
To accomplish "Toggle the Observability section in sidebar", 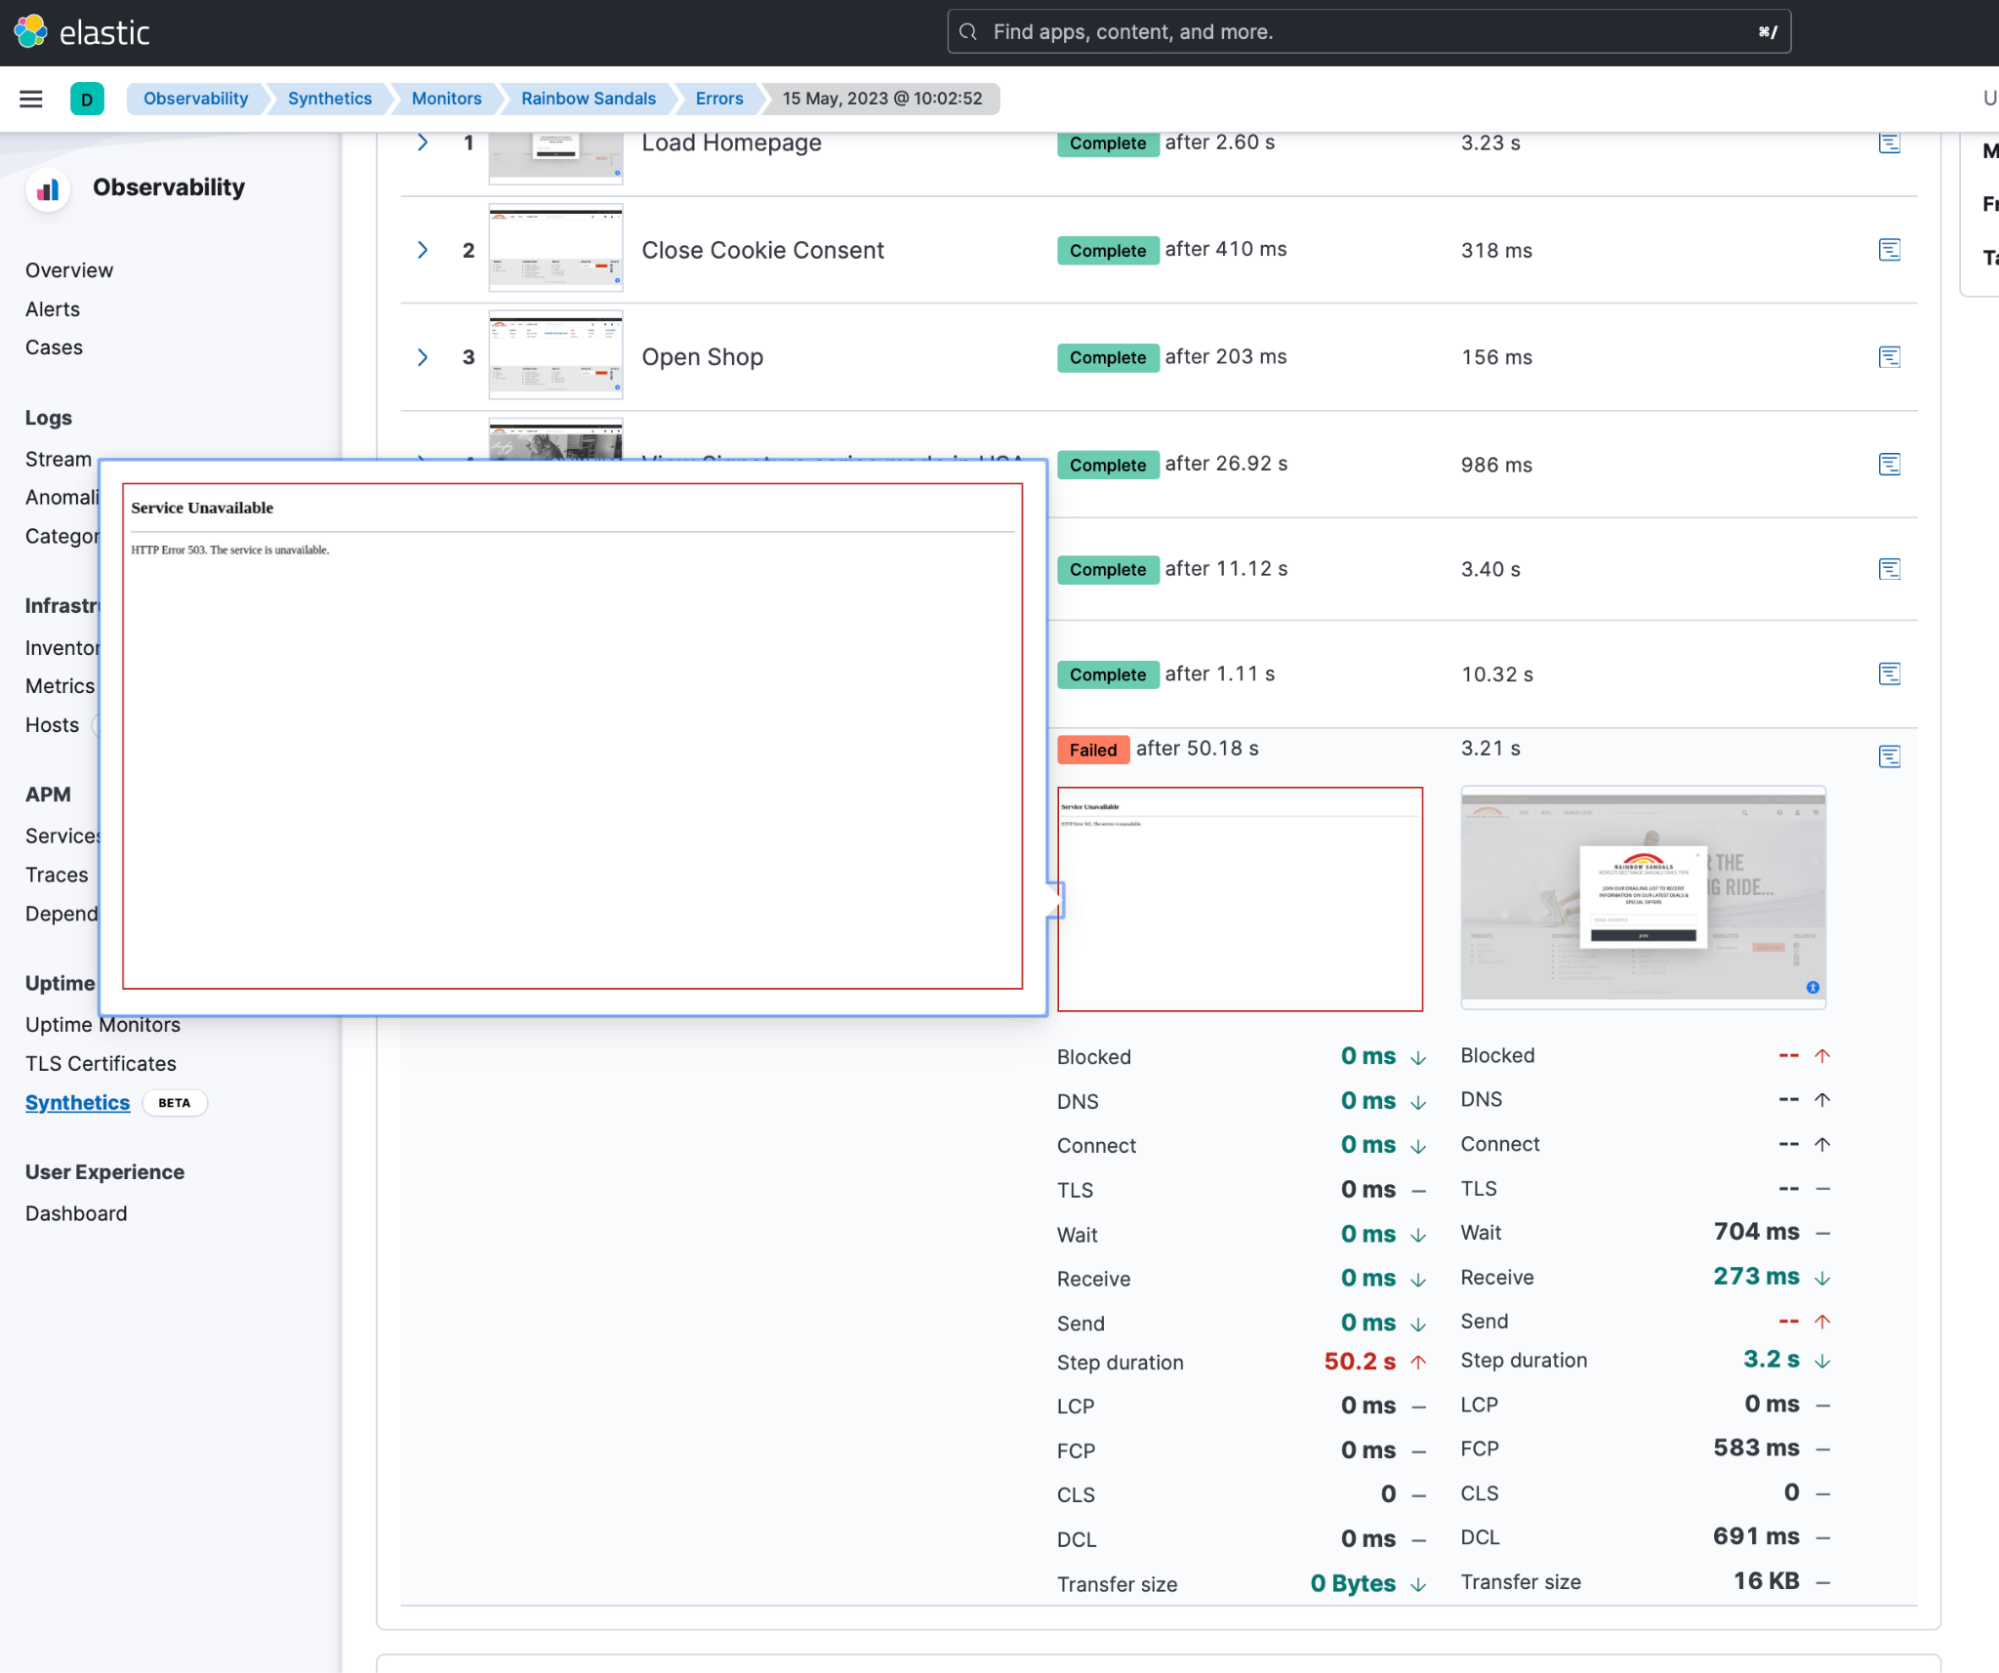I will point(168,186).
